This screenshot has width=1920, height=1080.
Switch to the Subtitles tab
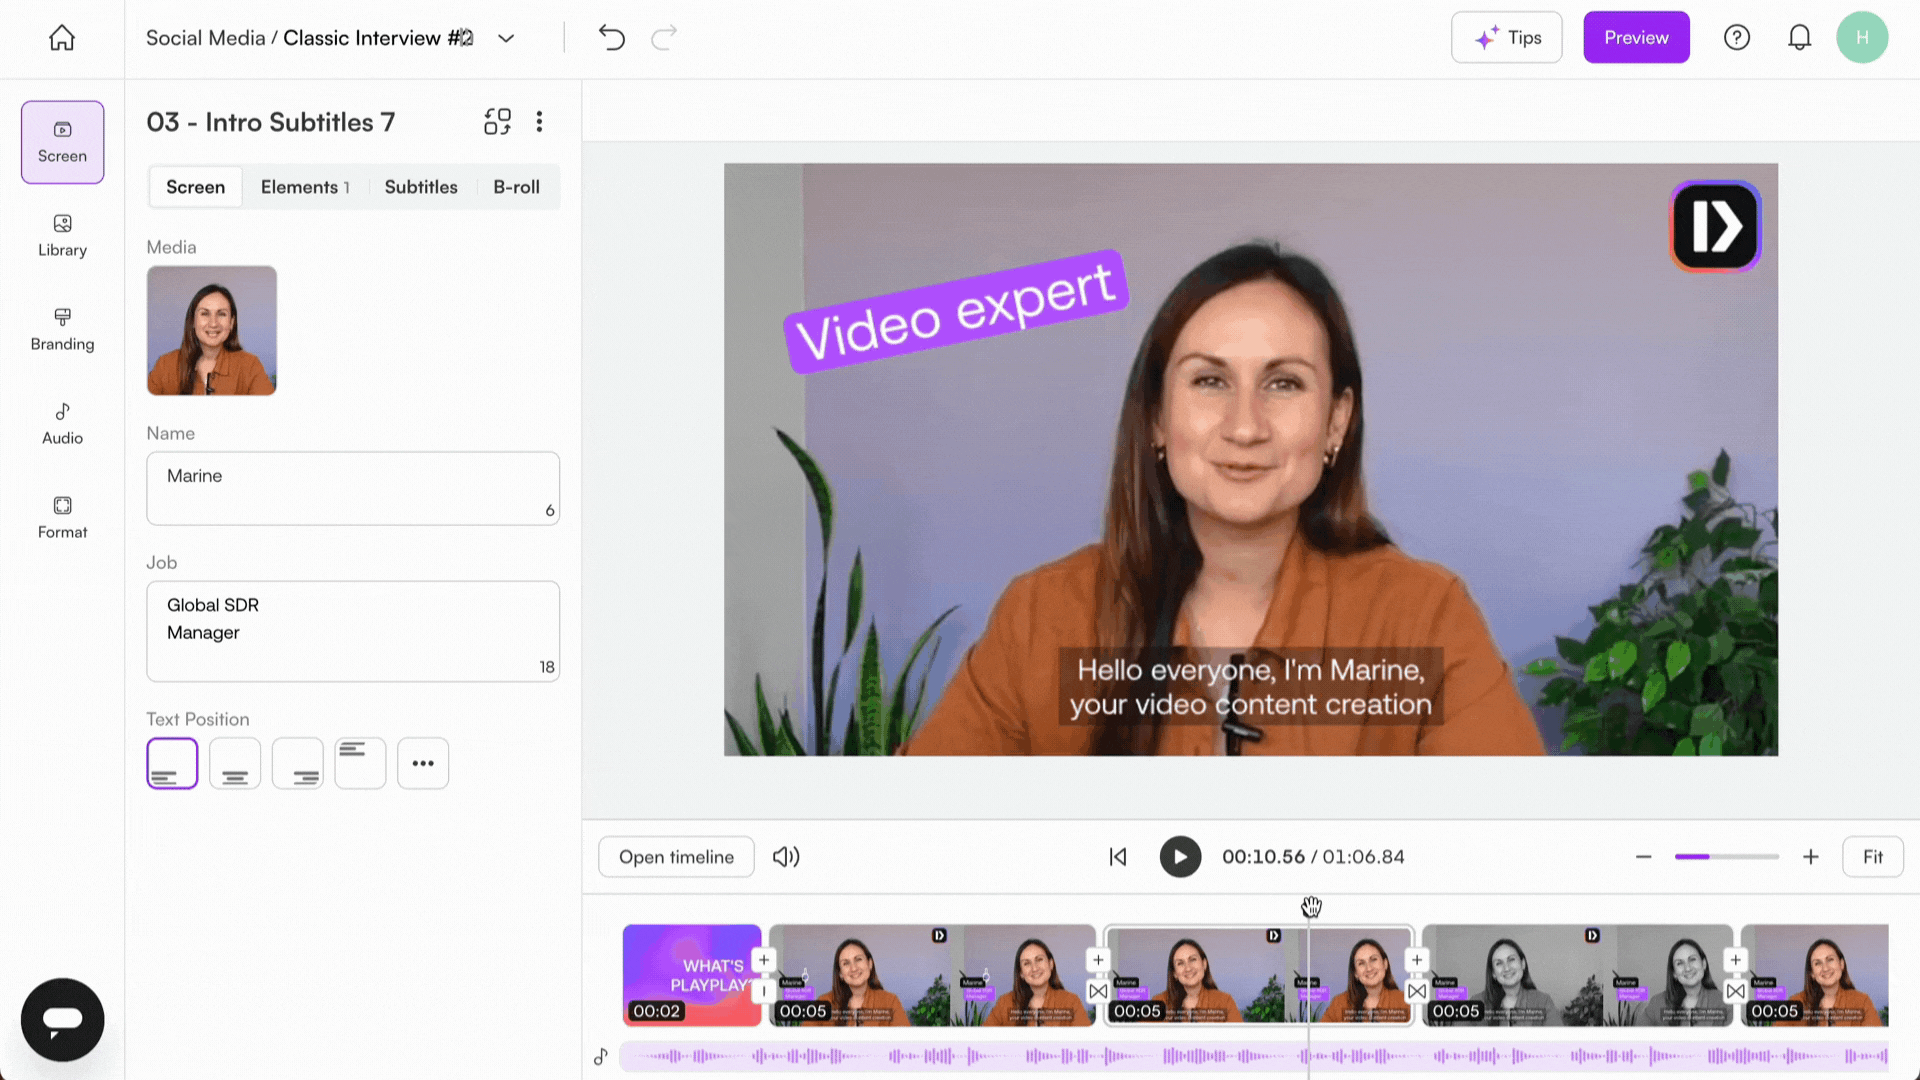pos(421,187)
